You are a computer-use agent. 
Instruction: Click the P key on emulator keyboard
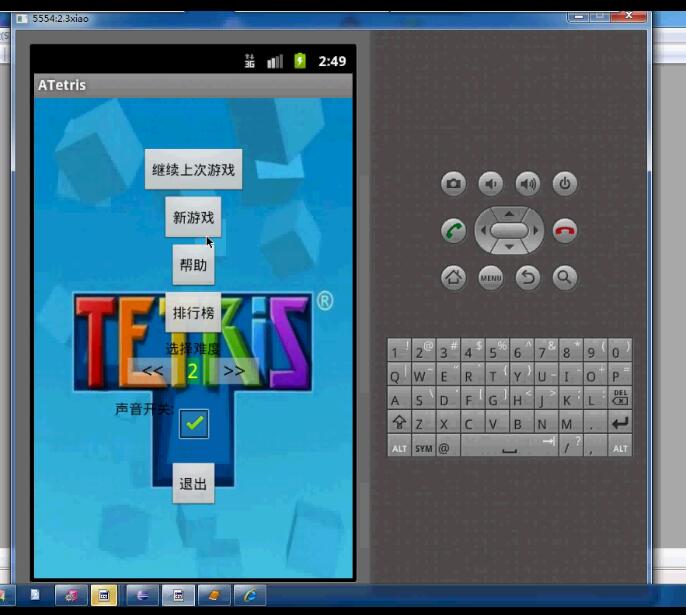[x=620, y=375]
